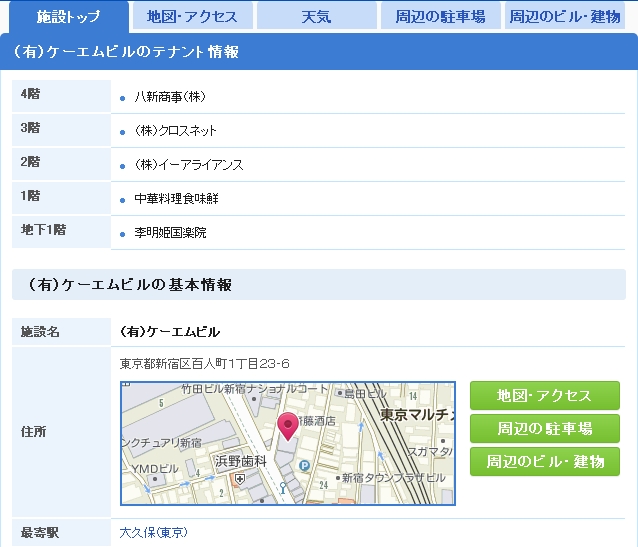Click 島田ビル label on the map

pyautogui.click(x=365, y=394)
